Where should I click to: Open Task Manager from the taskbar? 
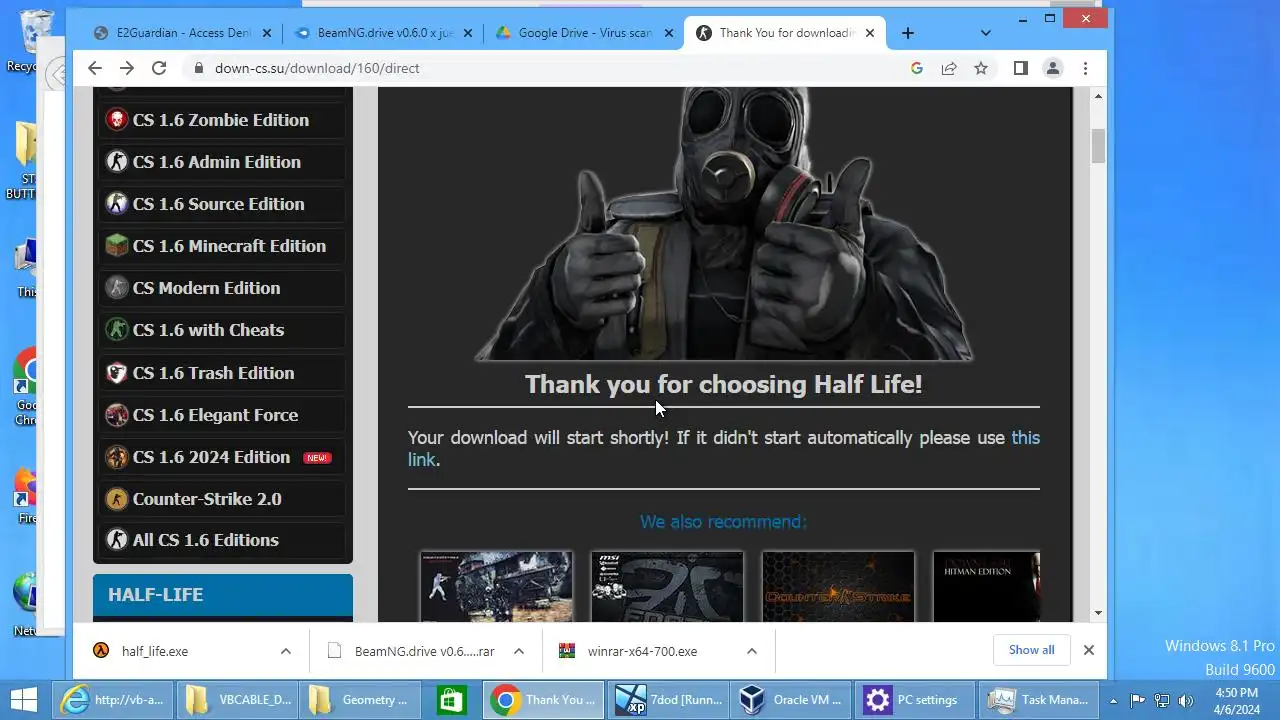pyautogui.click(x=1039, y=699)
